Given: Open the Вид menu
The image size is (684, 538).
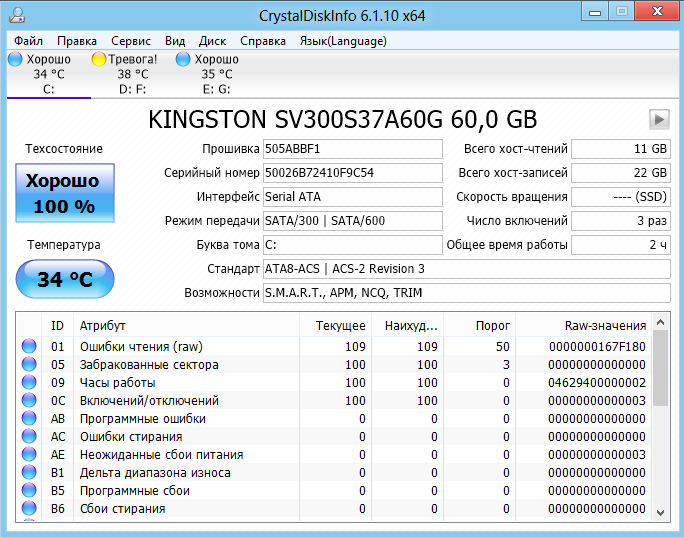Looking at the screenshot, I should point(175,41).
